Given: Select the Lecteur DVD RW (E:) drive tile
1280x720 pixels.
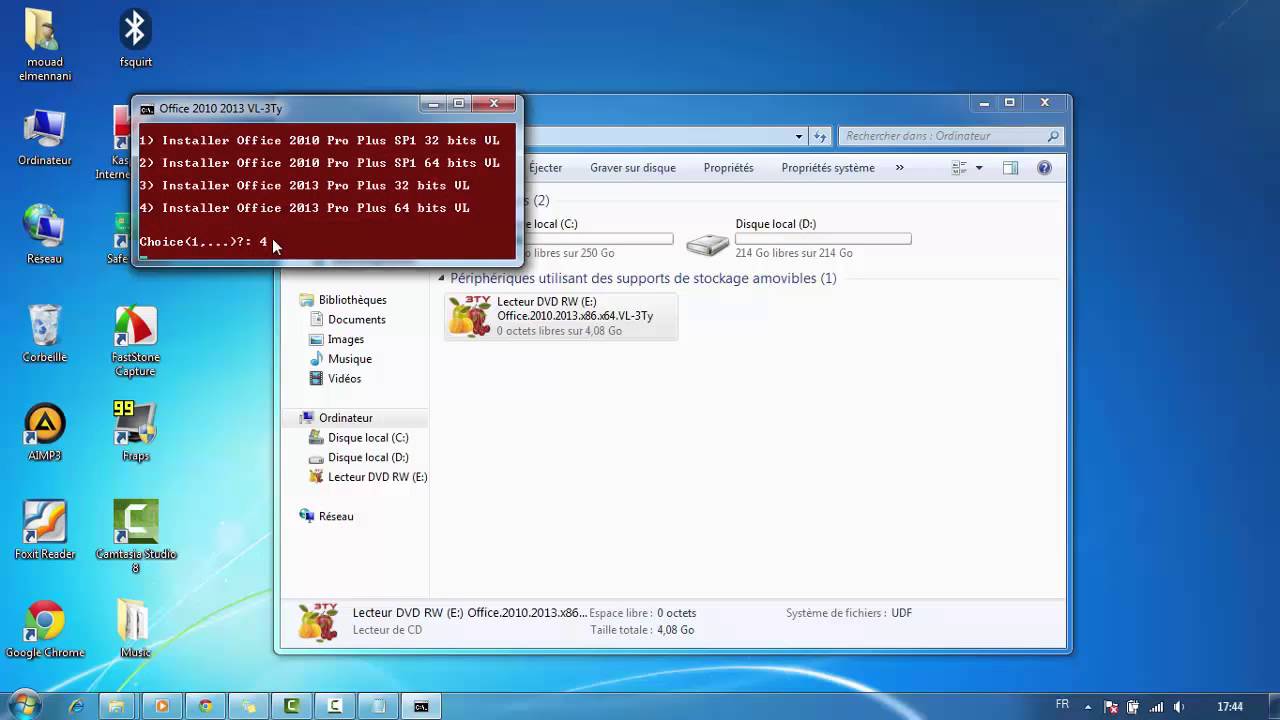Looking at the screenshot, I should click(561, 316).
